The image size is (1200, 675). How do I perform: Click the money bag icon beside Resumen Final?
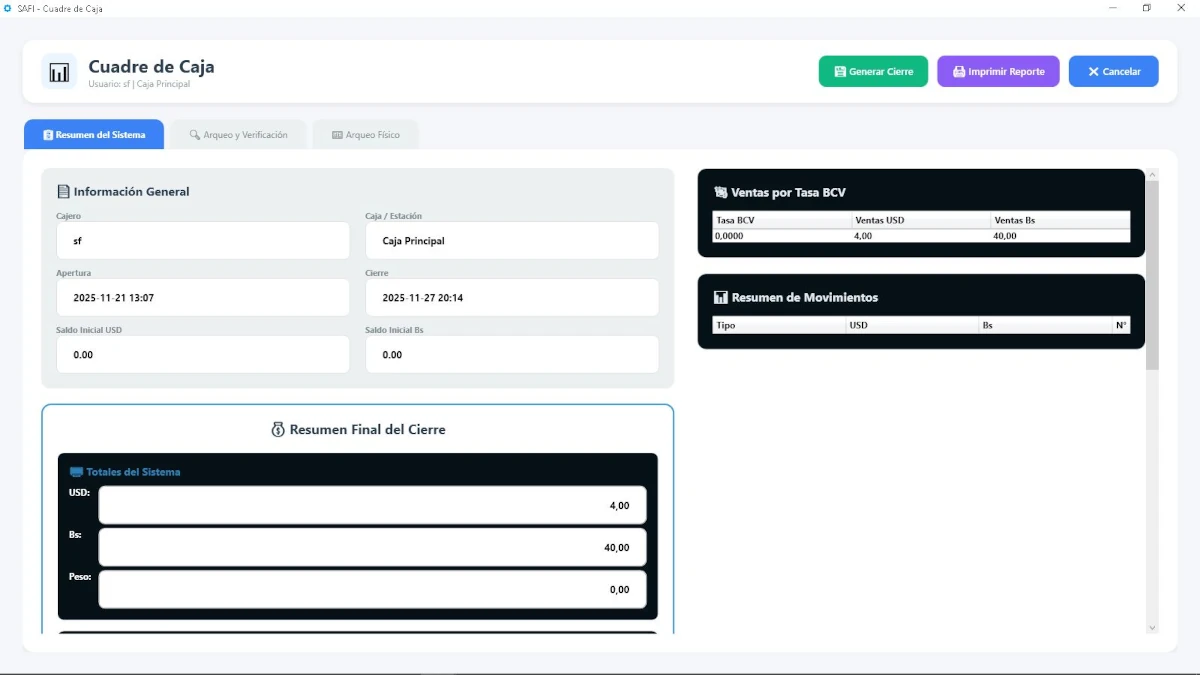[278, 430]
